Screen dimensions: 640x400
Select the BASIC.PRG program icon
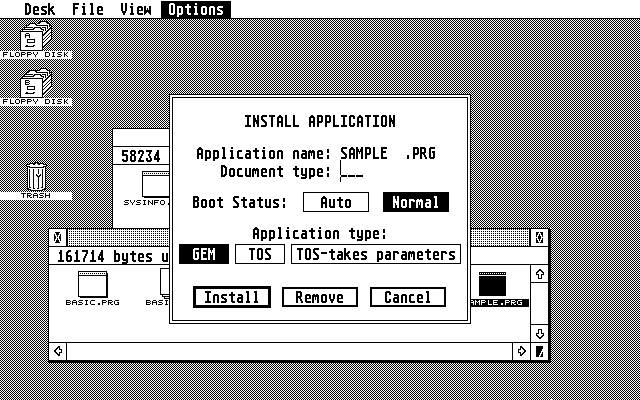93,289
